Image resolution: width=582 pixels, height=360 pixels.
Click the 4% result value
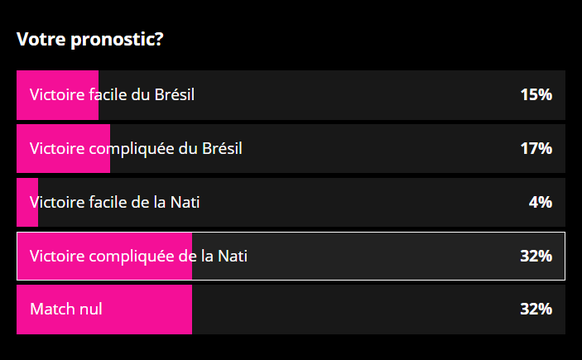tap(540, 202)
